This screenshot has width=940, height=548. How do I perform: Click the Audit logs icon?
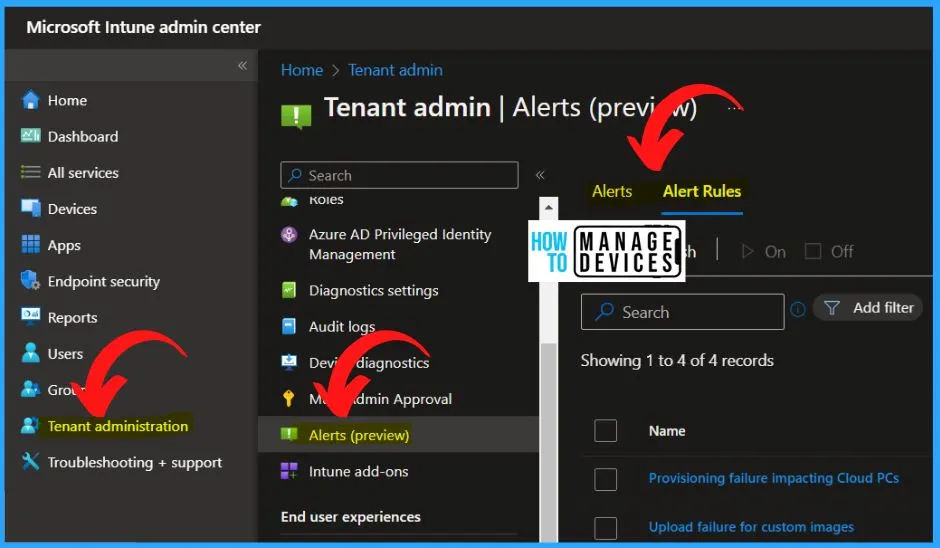289,326
